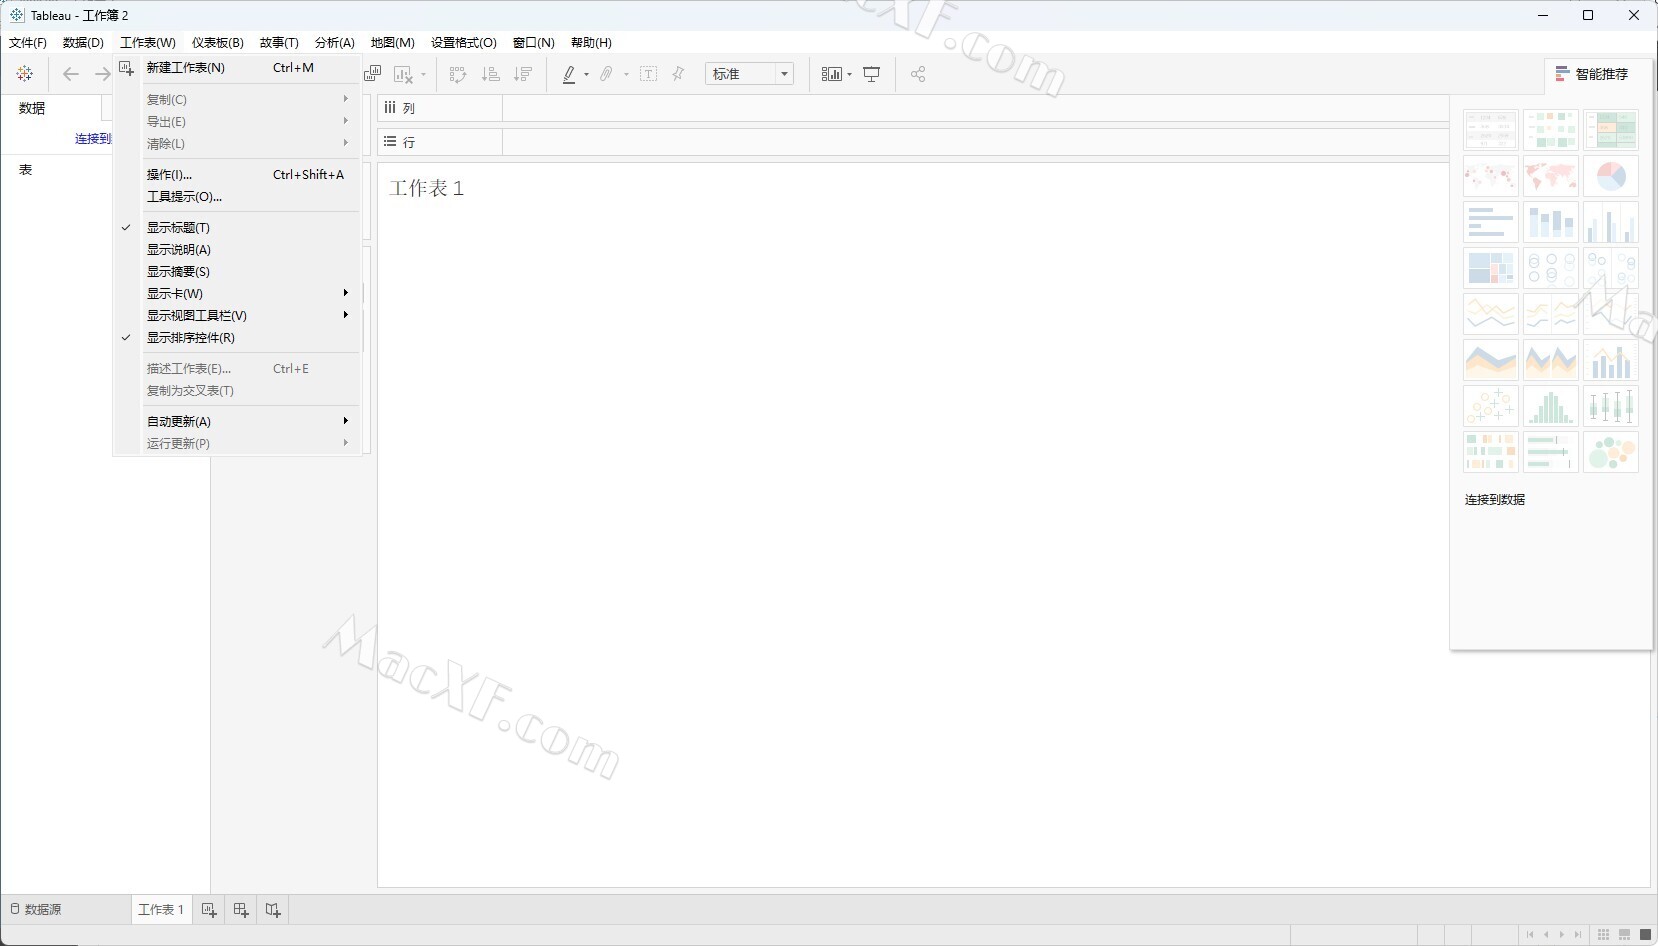The image size is (1658, 946).
Task: Toggle the 显示说明(A) menu option
Action: [237, 250]
